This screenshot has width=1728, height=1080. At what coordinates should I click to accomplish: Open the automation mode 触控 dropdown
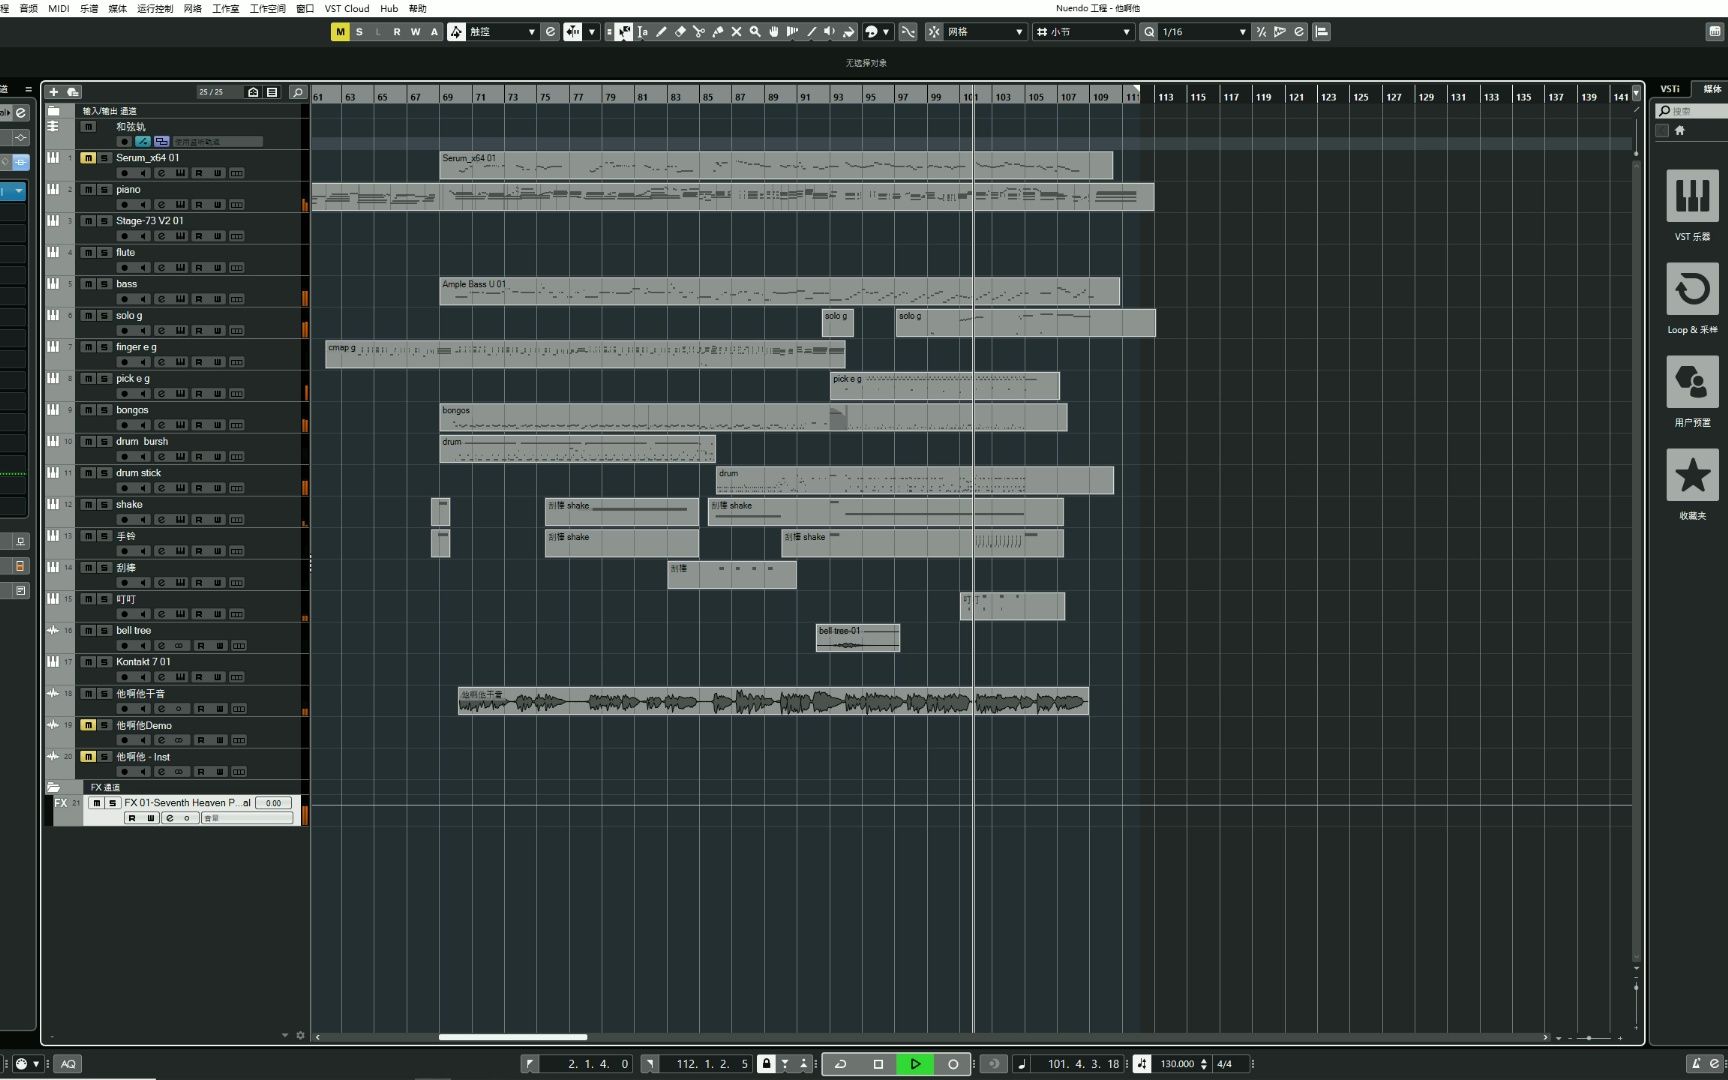click(504, 32)
